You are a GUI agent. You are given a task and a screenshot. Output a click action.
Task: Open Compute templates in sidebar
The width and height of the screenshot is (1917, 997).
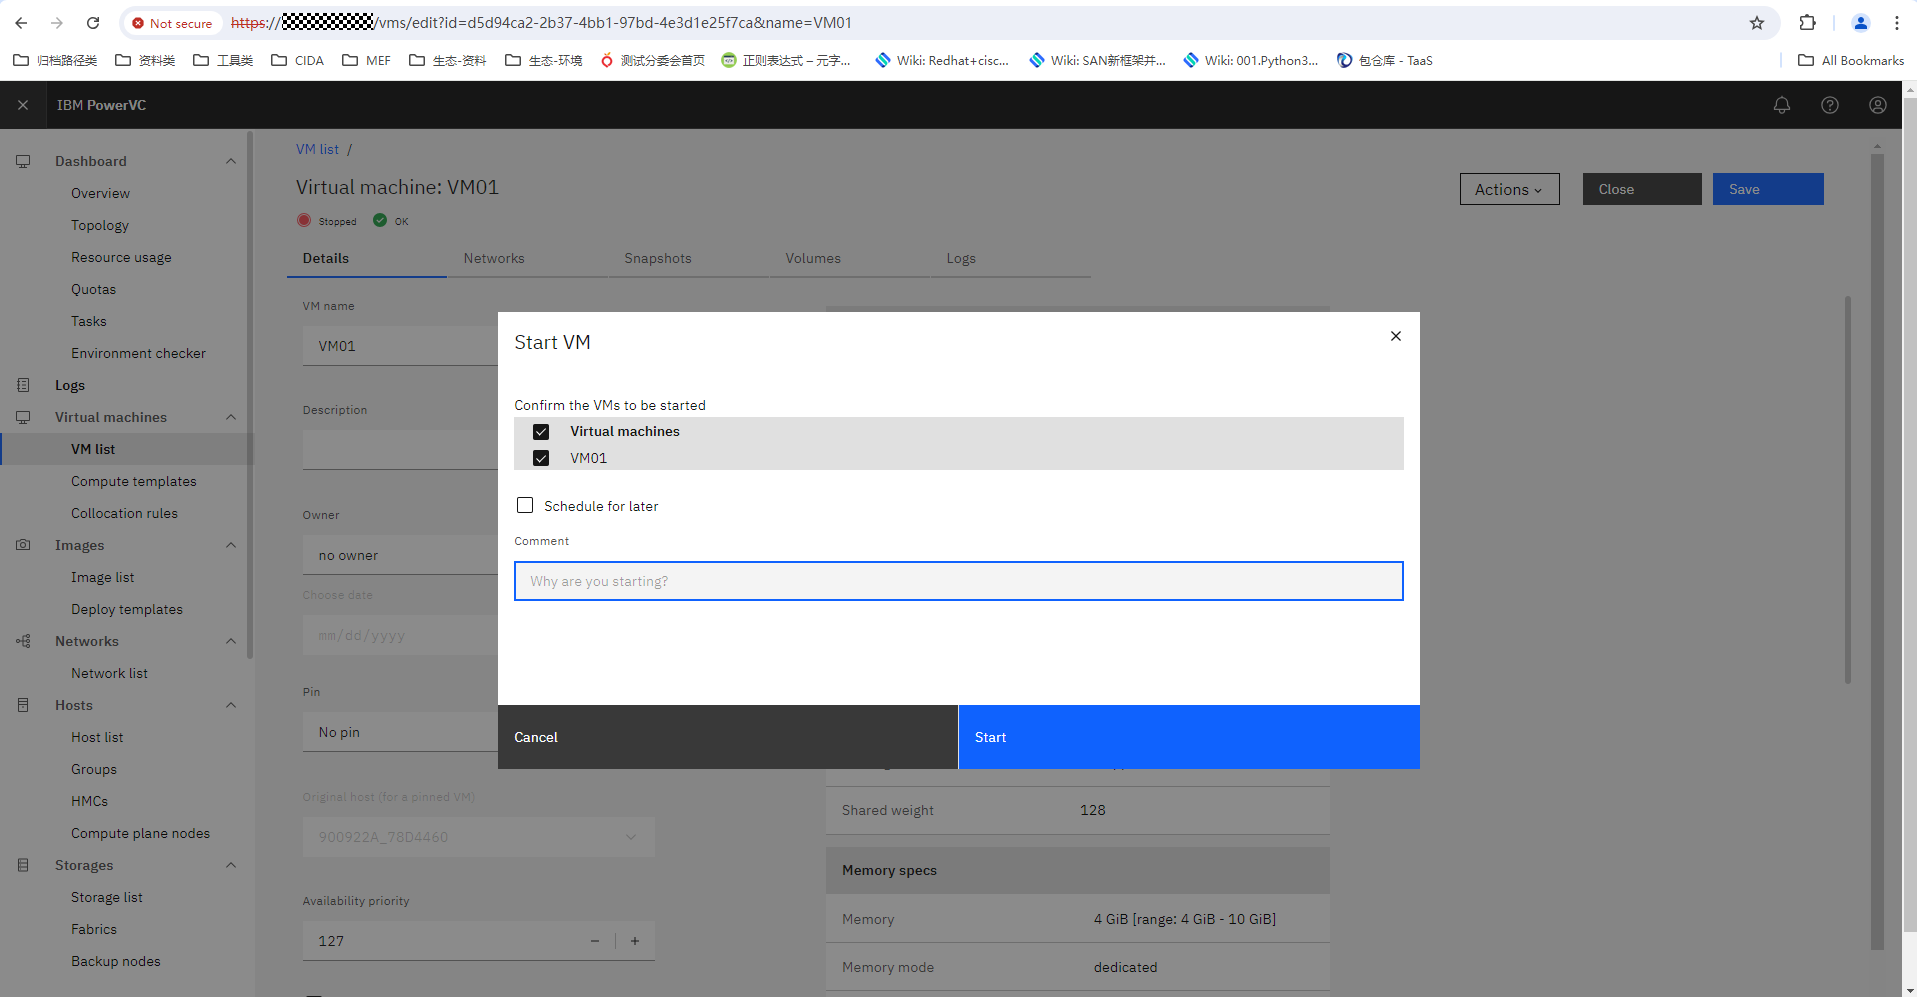(x=133, y=481)
